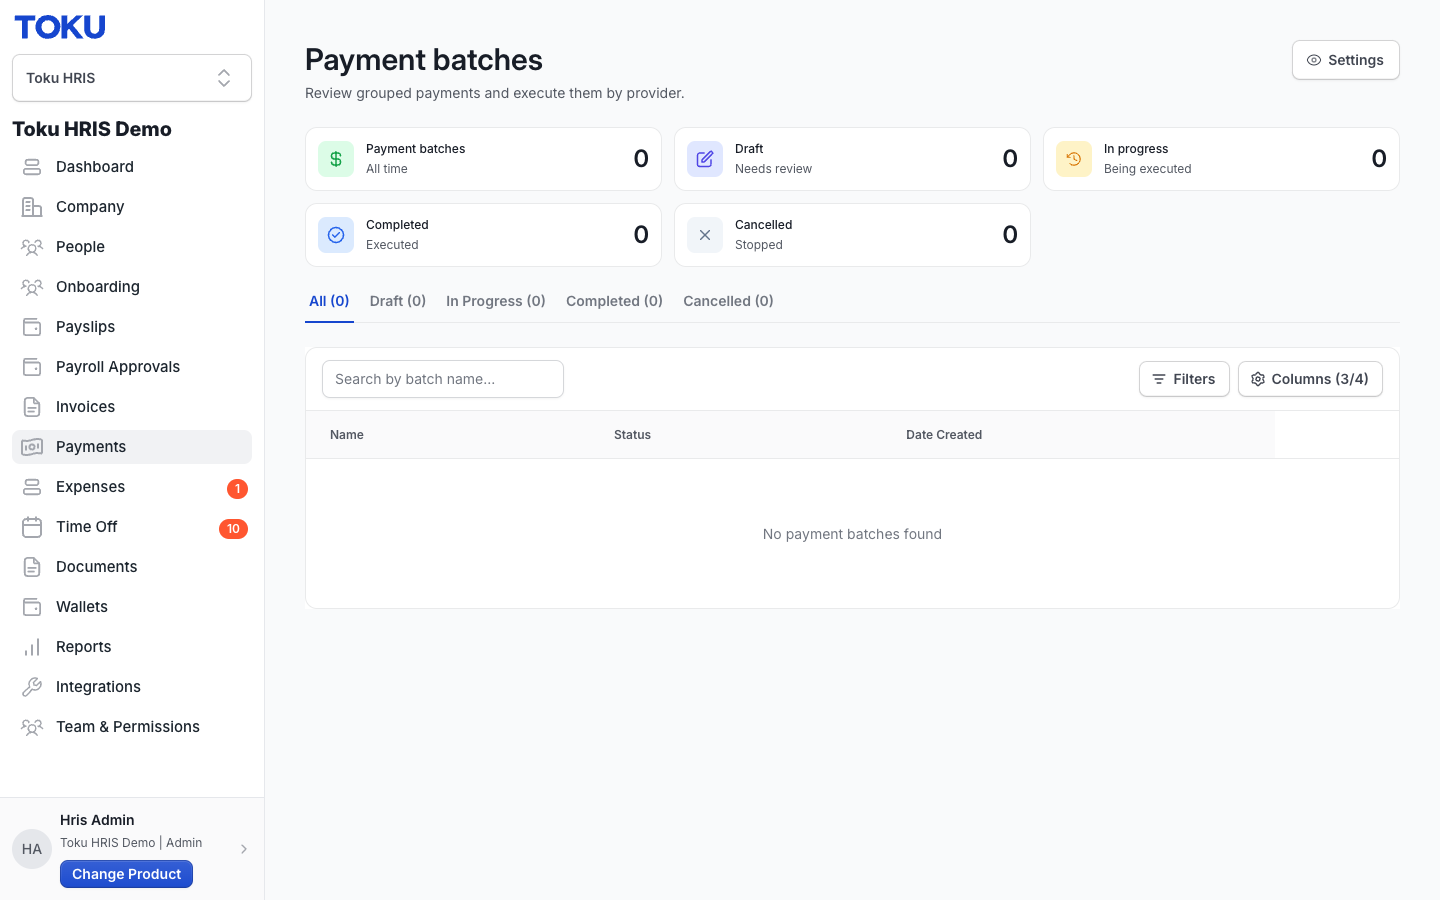Navigate to People section
The height and width of the screenshot is (900, 1440).
(132, 247)
